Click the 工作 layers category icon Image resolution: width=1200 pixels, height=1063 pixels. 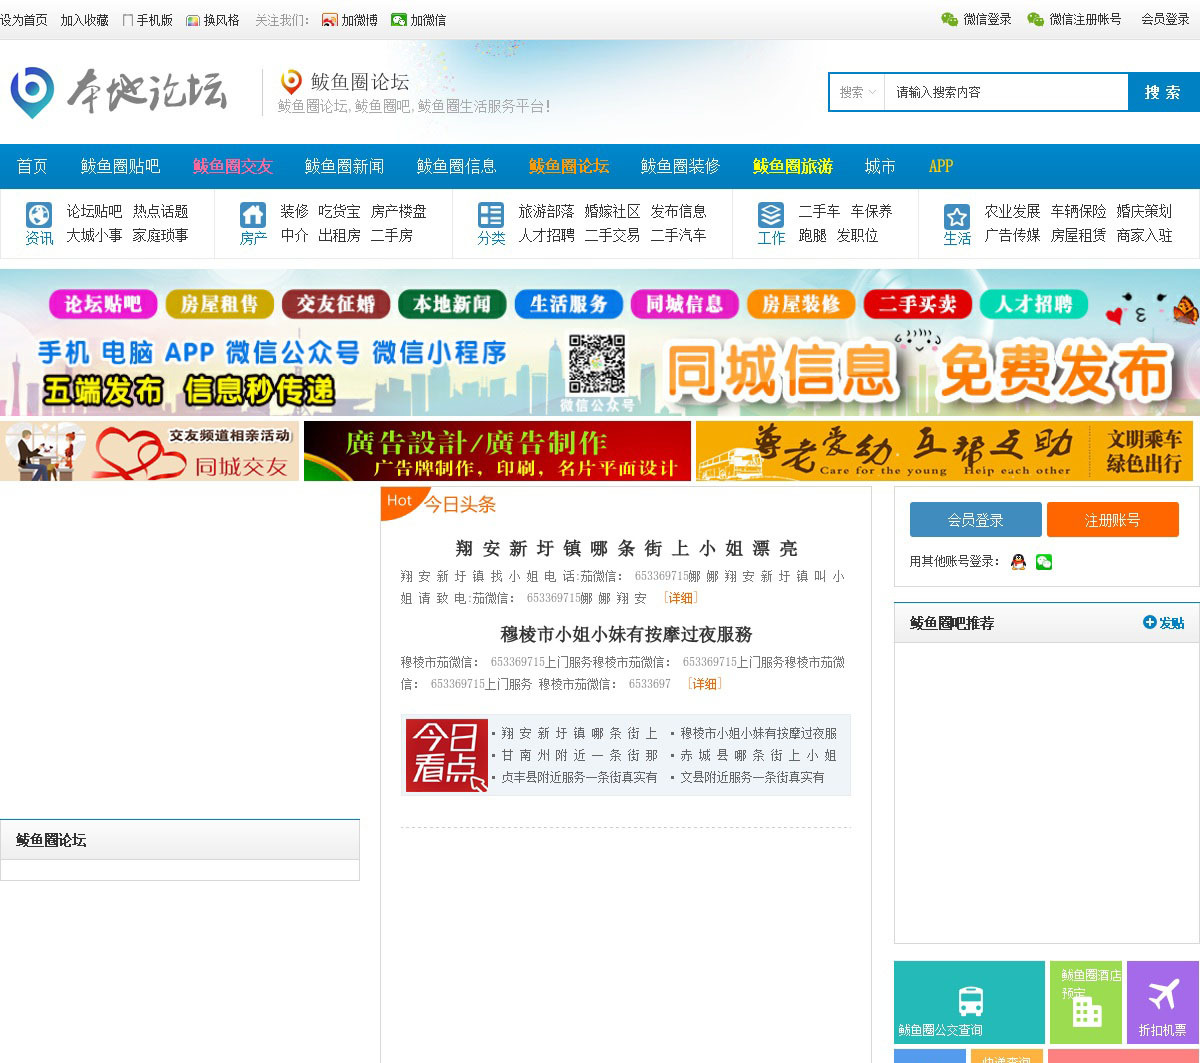click(x=771, y=216)
